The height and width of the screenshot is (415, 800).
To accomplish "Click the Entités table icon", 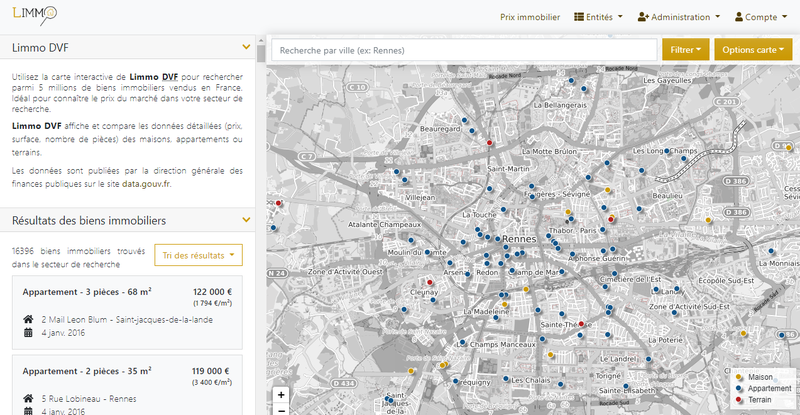I will click(x=579, y=17).
